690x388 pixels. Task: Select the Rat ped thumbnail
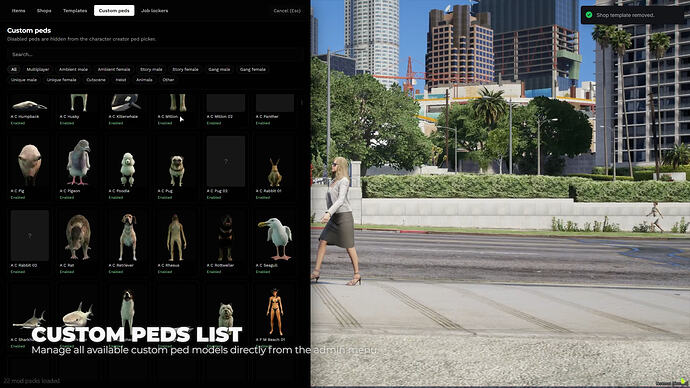click(79, 236)
